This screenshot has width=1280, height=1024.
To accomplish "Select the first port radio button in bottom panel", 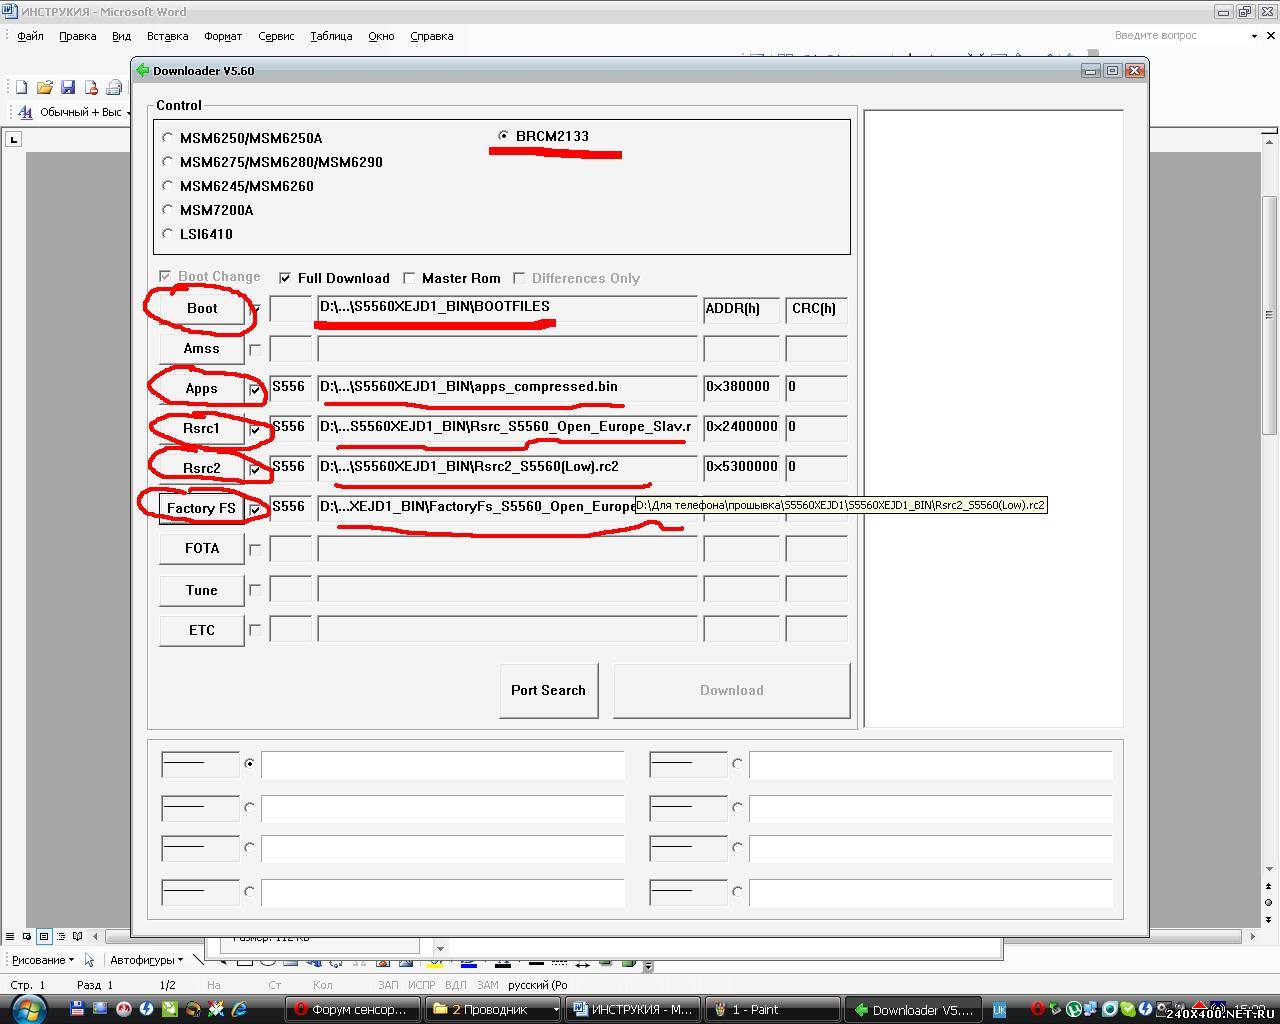I will point(250,763).
